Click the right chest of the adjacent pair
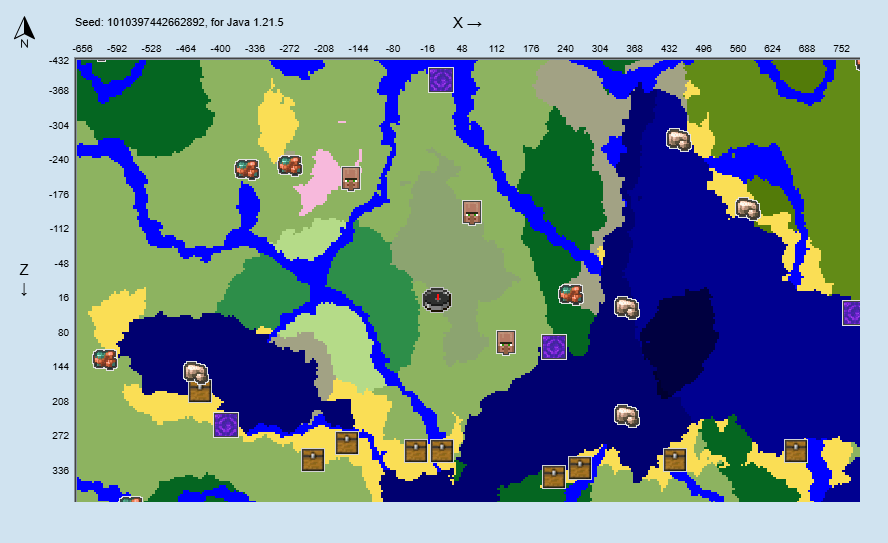Screen dimensions: 888x543 pyautogui.click(x=442, y=451)
